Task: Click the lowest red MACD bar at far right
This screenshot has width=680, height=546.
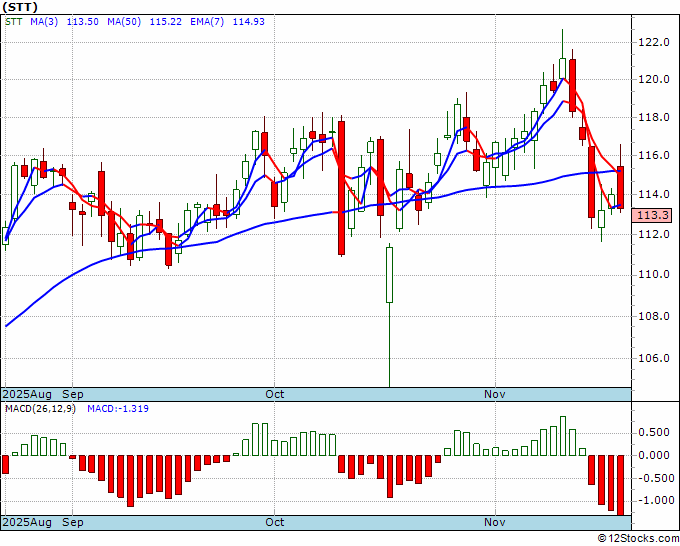Action: pos(621,485)
